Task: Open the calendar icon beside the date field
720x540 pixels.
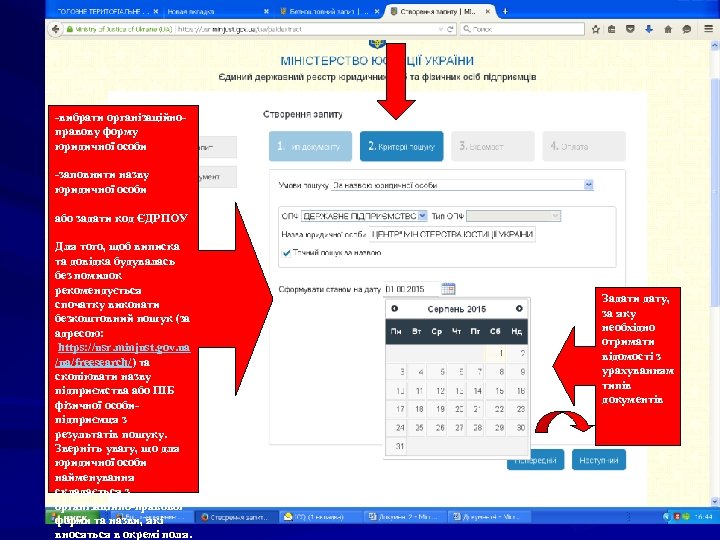Action: (x=448, y=289)
